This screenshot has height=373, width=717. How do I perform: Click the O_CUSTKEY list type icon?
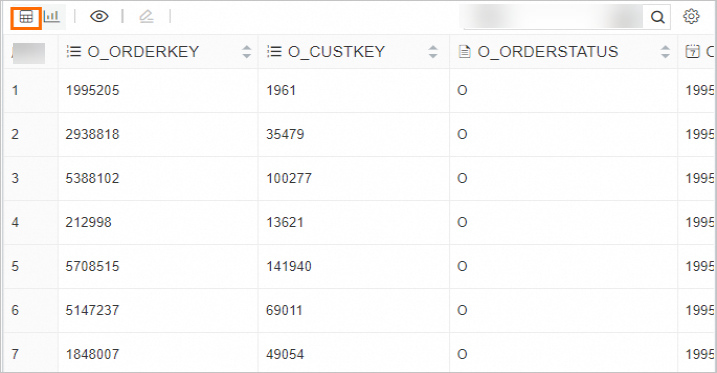point(274,51)
